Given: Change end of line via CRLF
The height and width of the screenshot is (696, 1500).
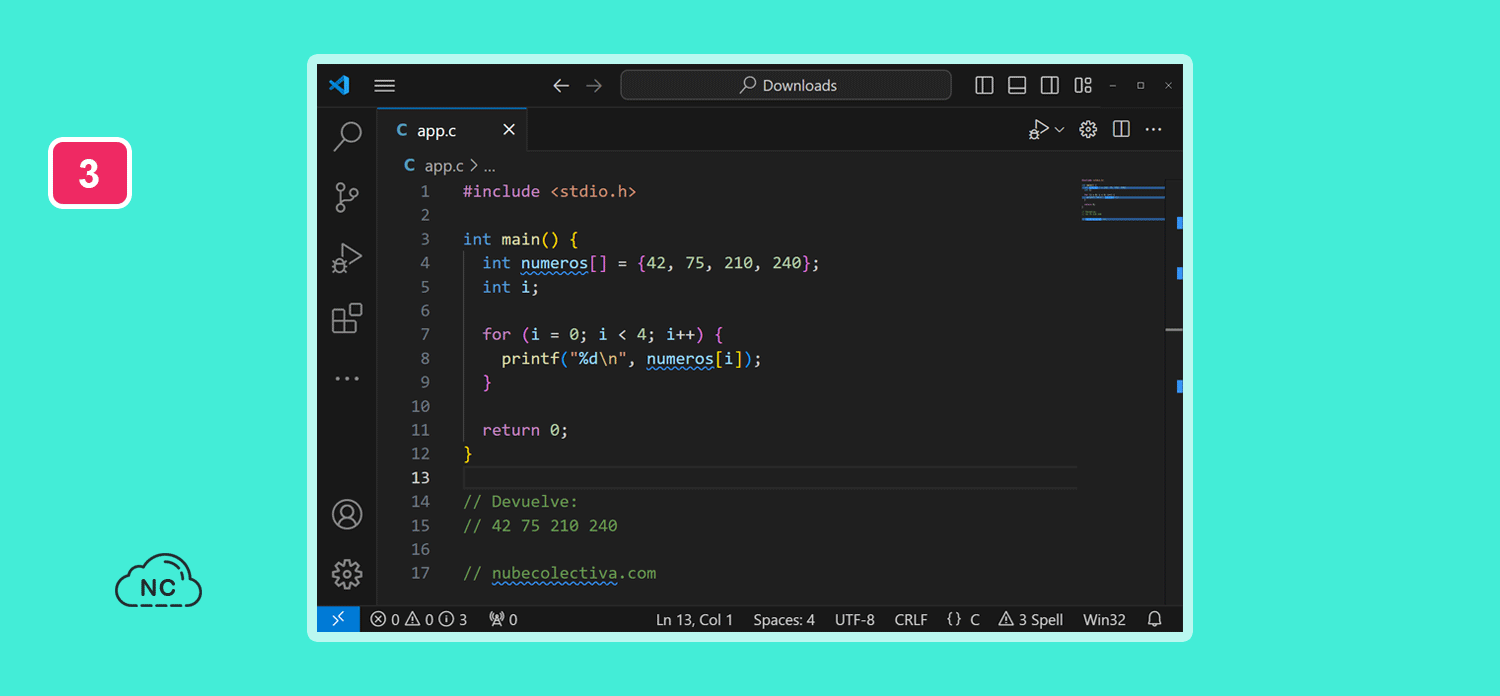Looking at the screenshot, I should coord(911,620).
